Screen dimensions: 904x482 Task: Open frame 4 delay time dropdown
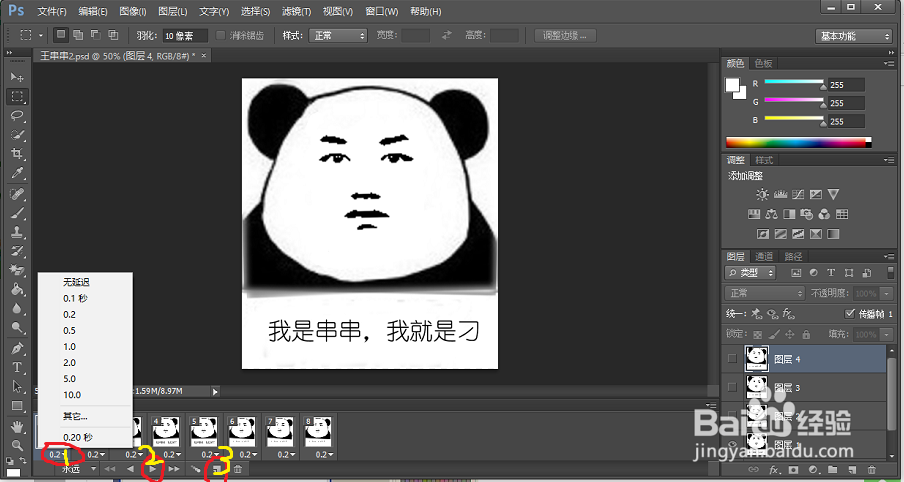pyautogui.click(x=170, y=455)
